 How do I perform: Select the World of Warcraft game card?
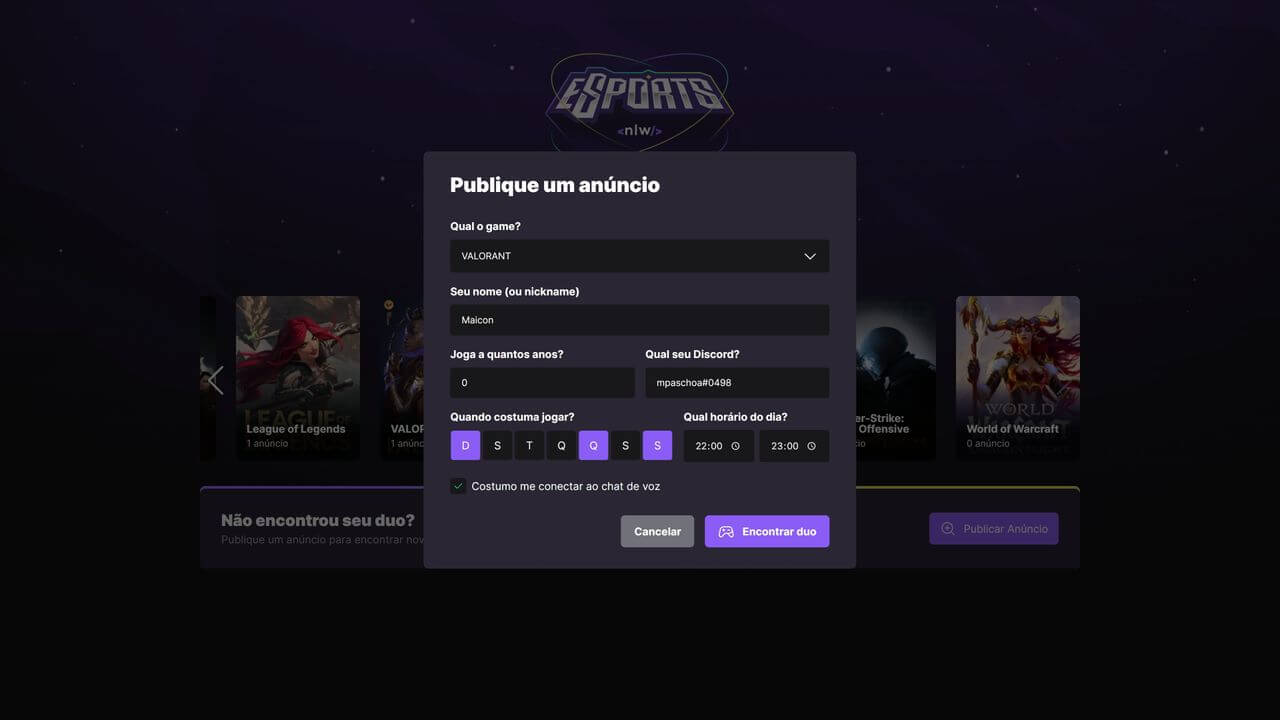(1017, 378)
